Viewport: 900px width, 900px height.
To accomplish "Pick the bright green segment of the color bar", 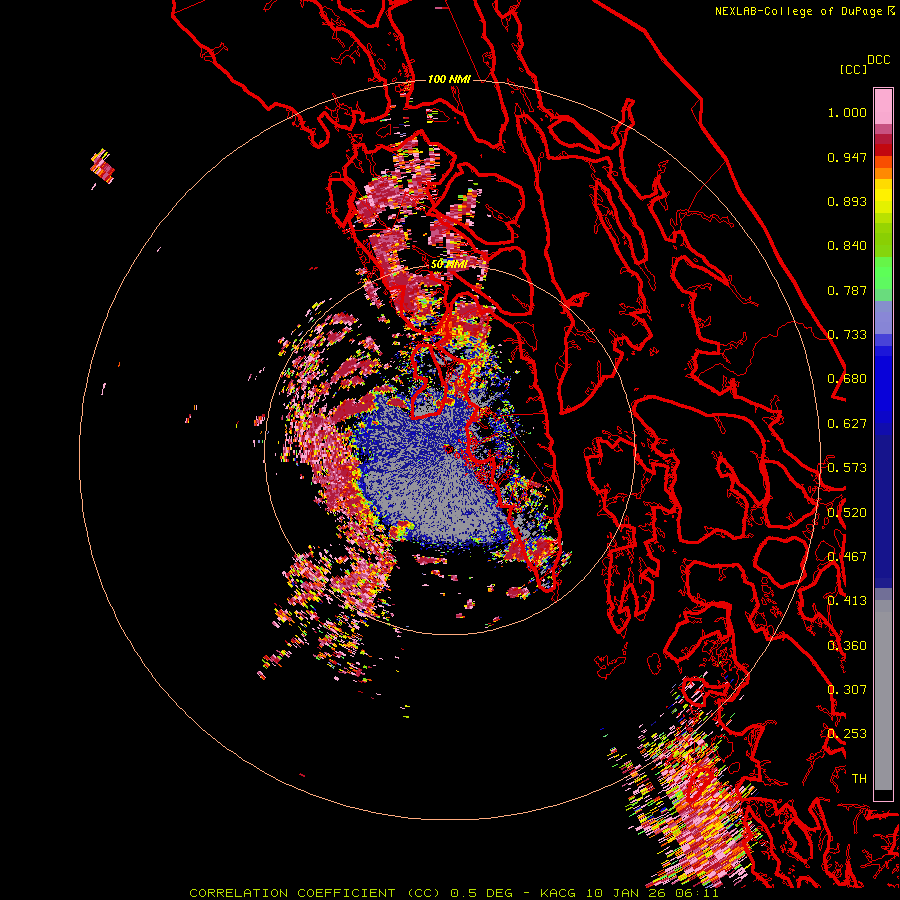I will 883,272.
